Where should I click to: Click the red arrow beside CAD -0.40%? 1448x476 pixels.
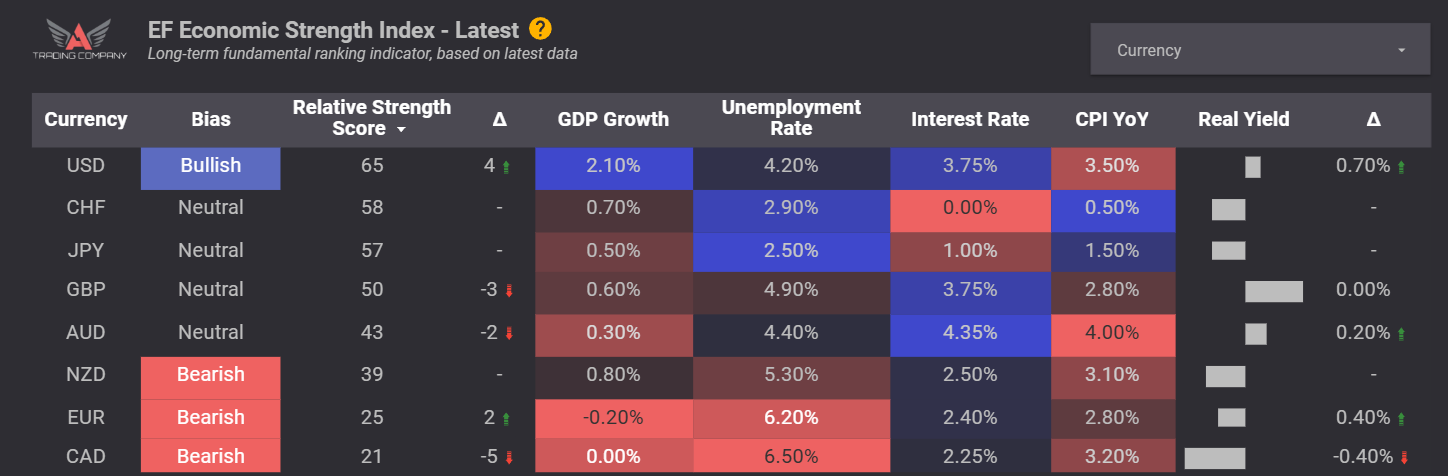(1404, 457)
